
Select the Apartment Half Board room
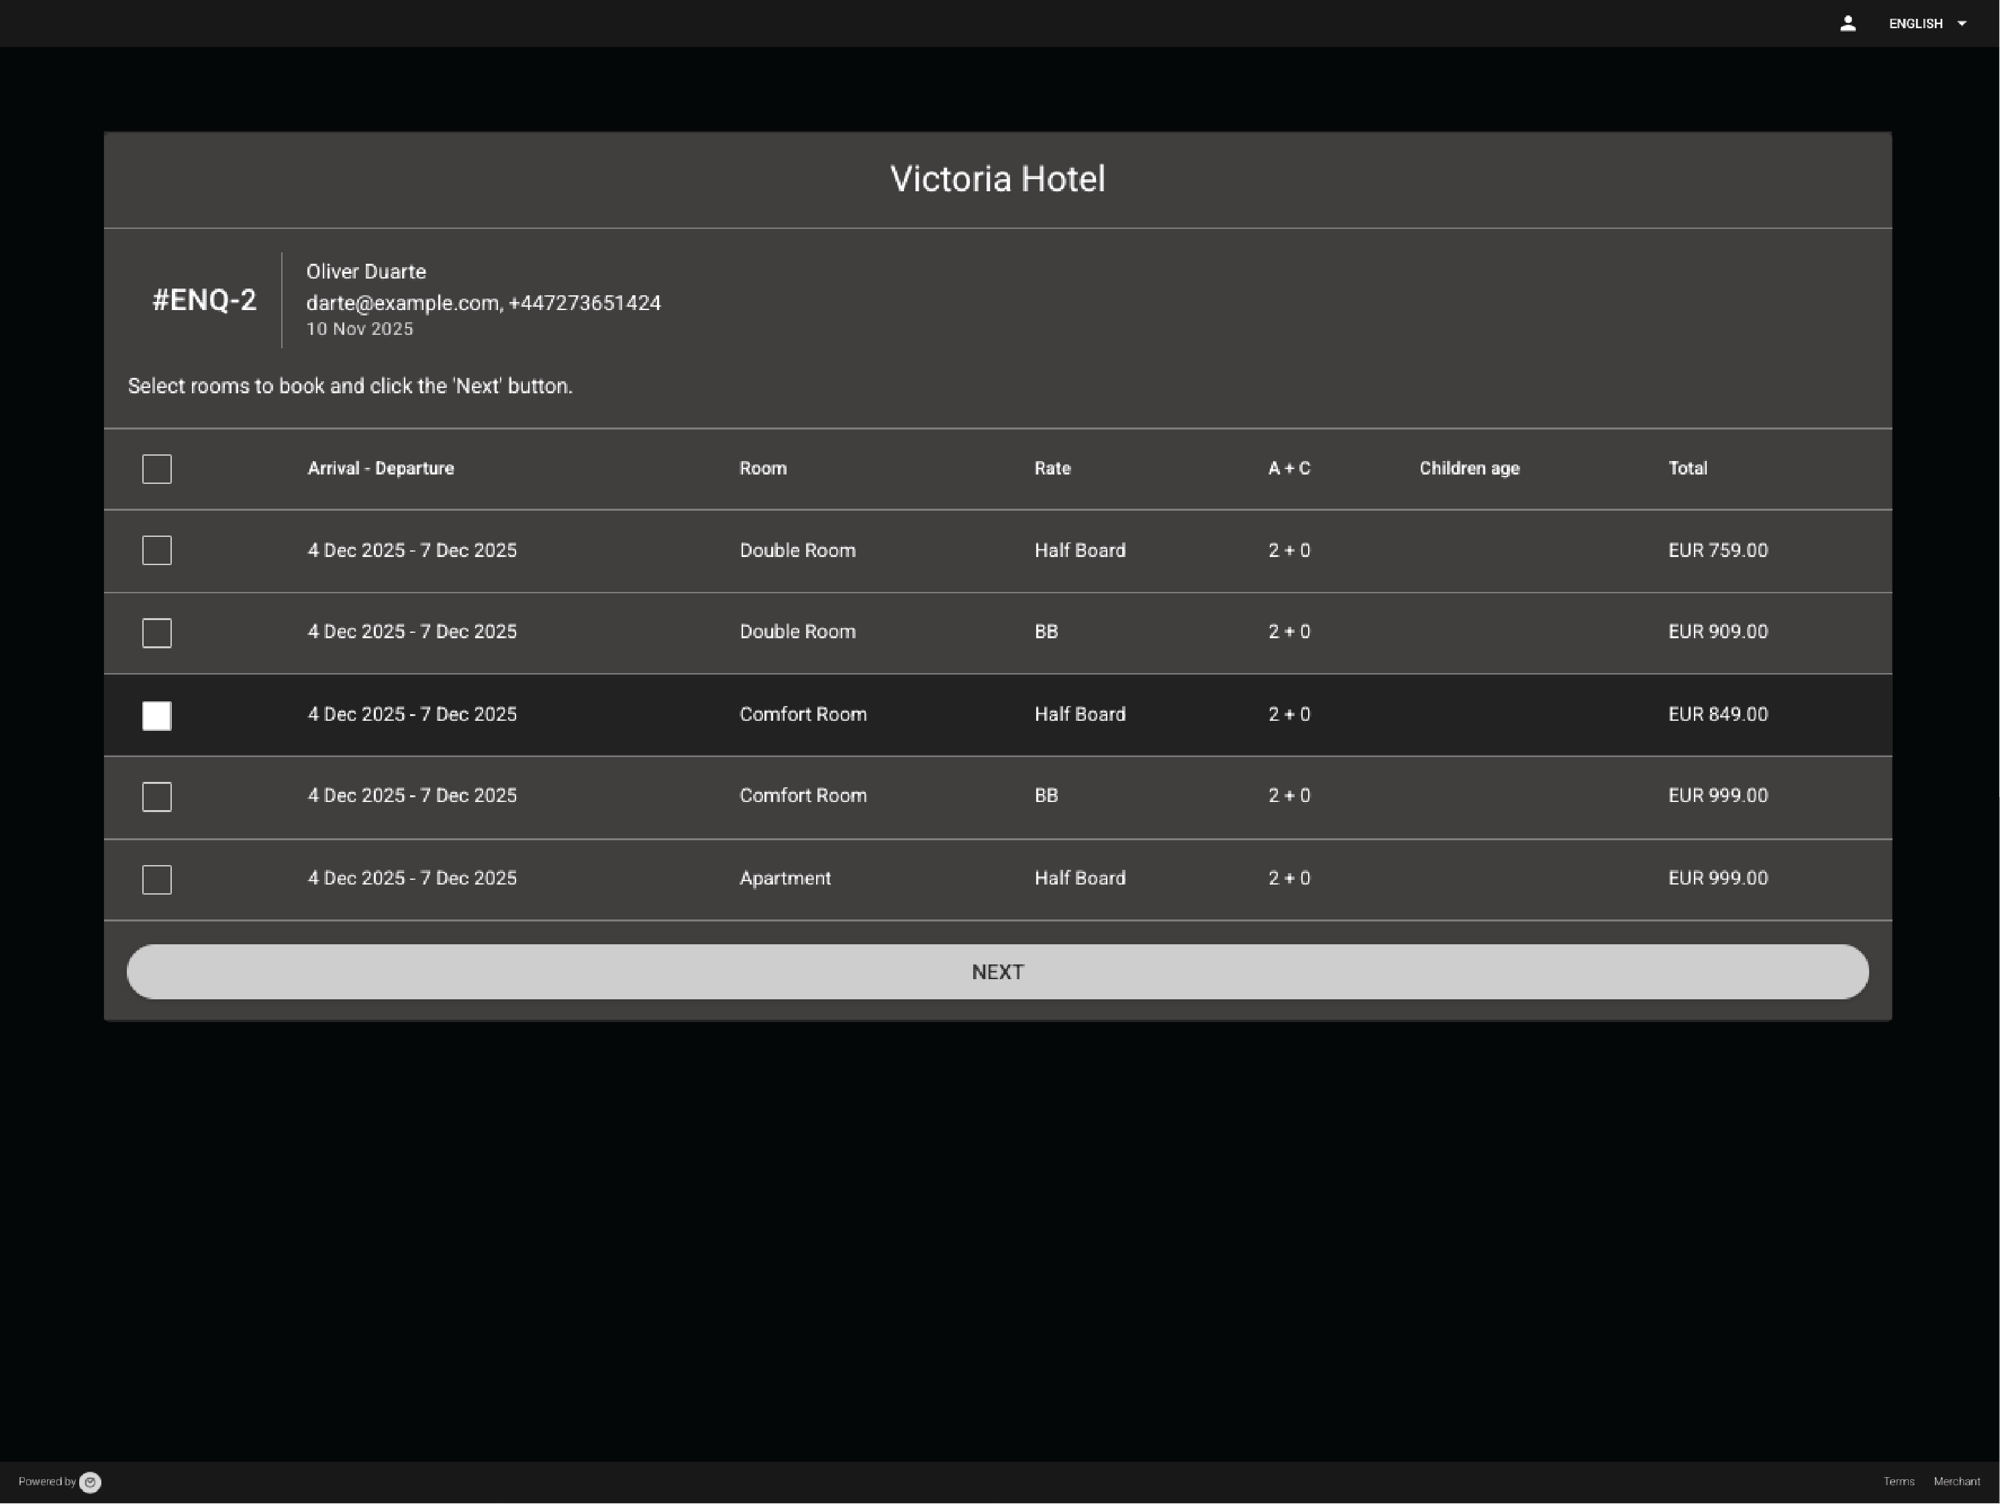pyautogui.click(x=156, y=879)
